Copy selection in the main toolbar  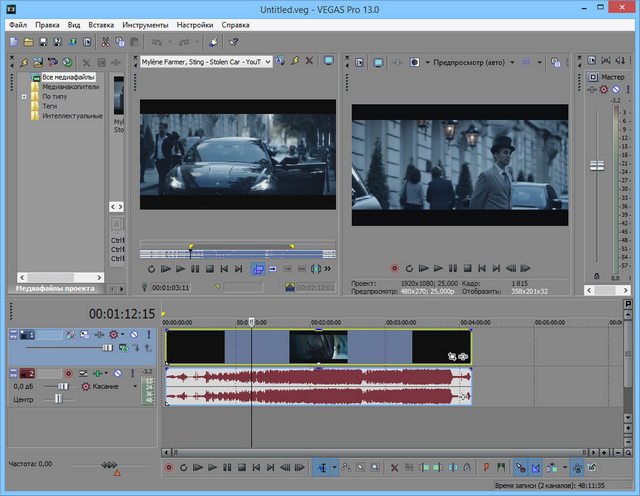(120, 42)
